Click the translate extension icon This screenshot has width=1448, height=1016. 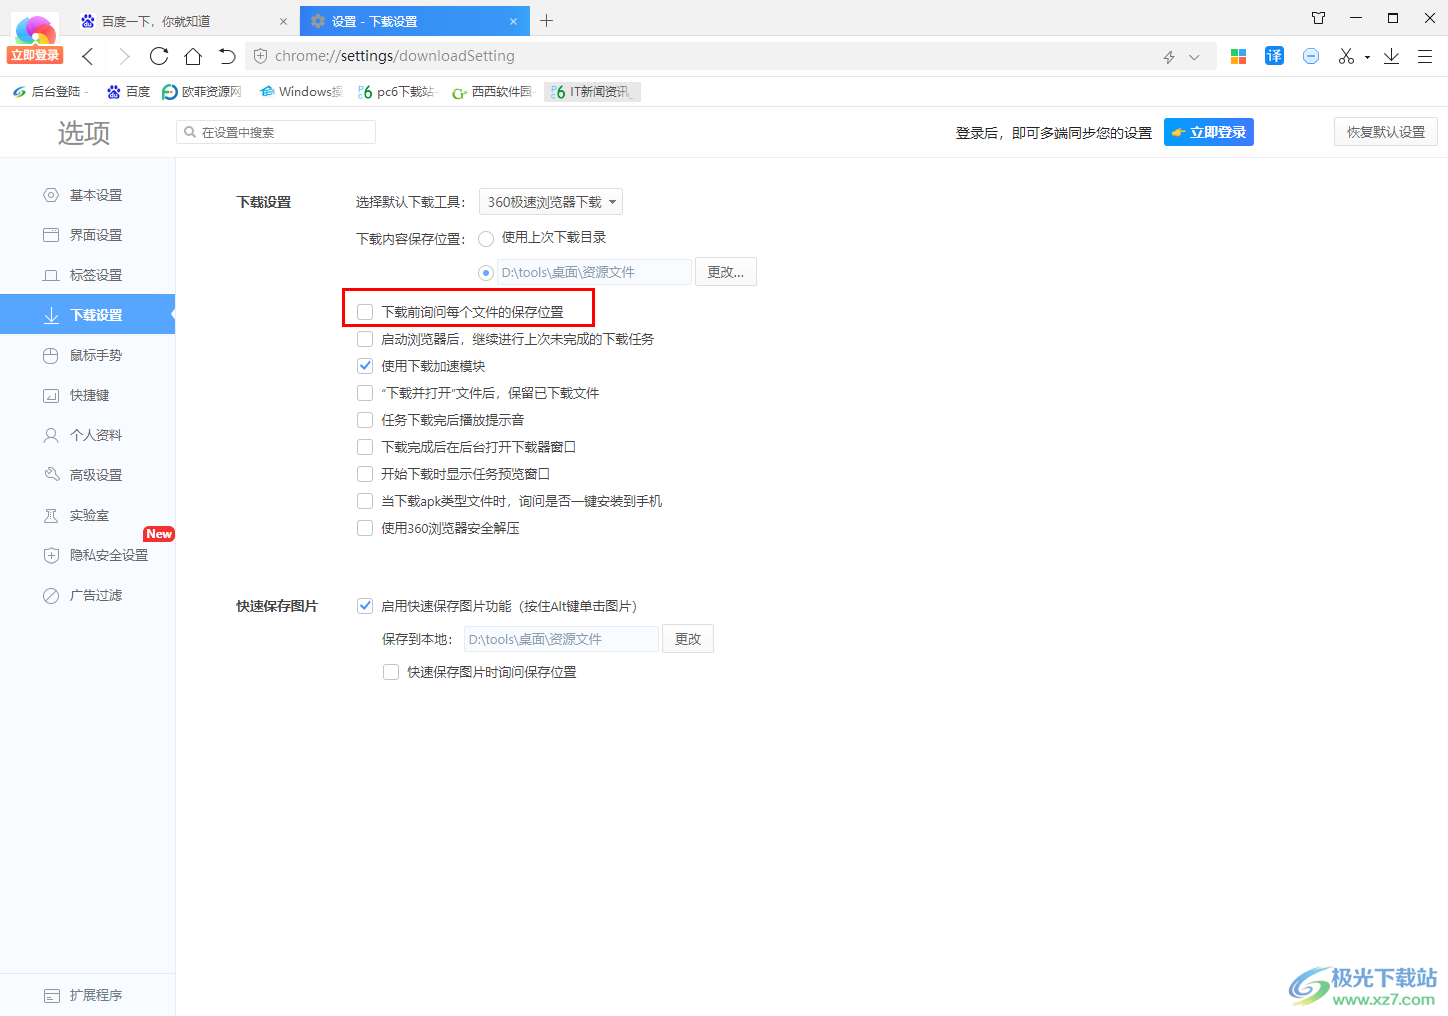(x=1274, y=56)
